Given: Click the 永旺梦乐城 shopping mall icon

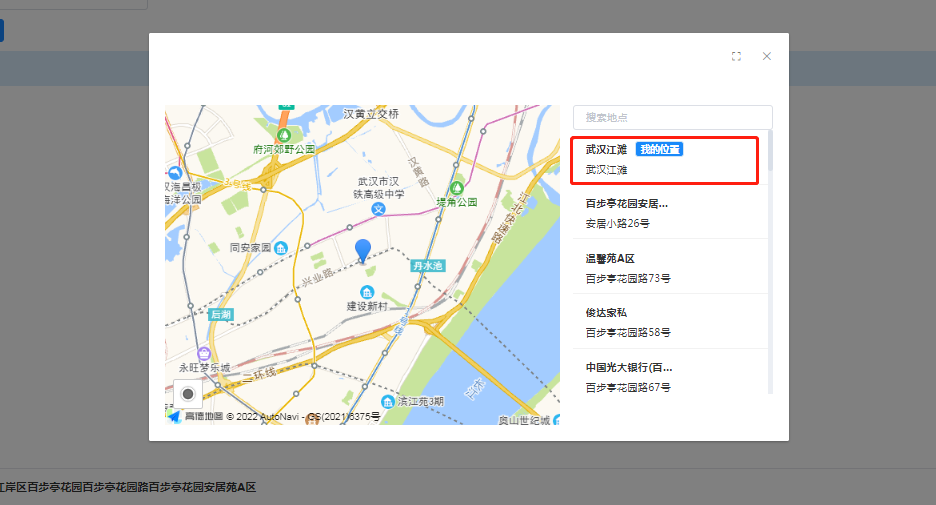Looking at the screenshot, I should click(x=204, y=353).
